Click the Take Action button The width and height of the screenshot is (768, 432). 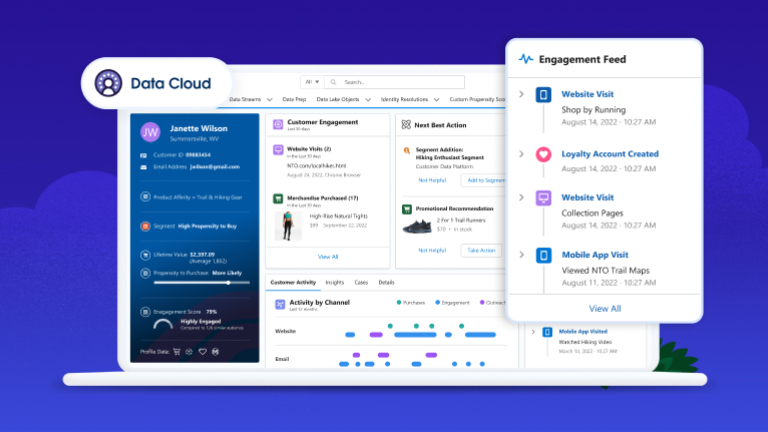pos(481,250)
